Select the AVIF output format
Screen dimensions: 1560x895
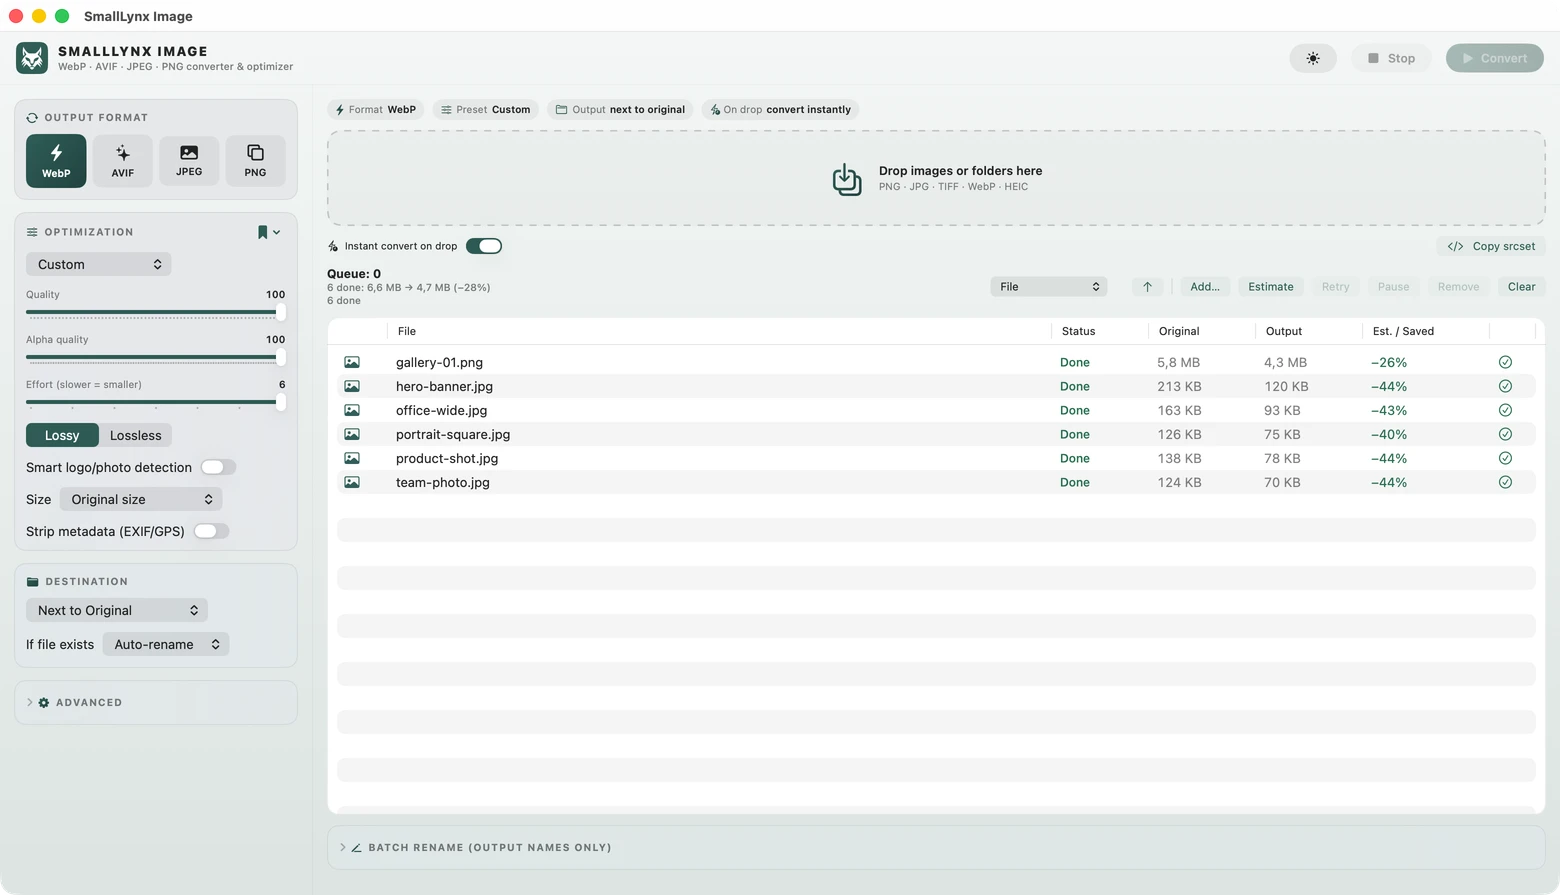122,161
